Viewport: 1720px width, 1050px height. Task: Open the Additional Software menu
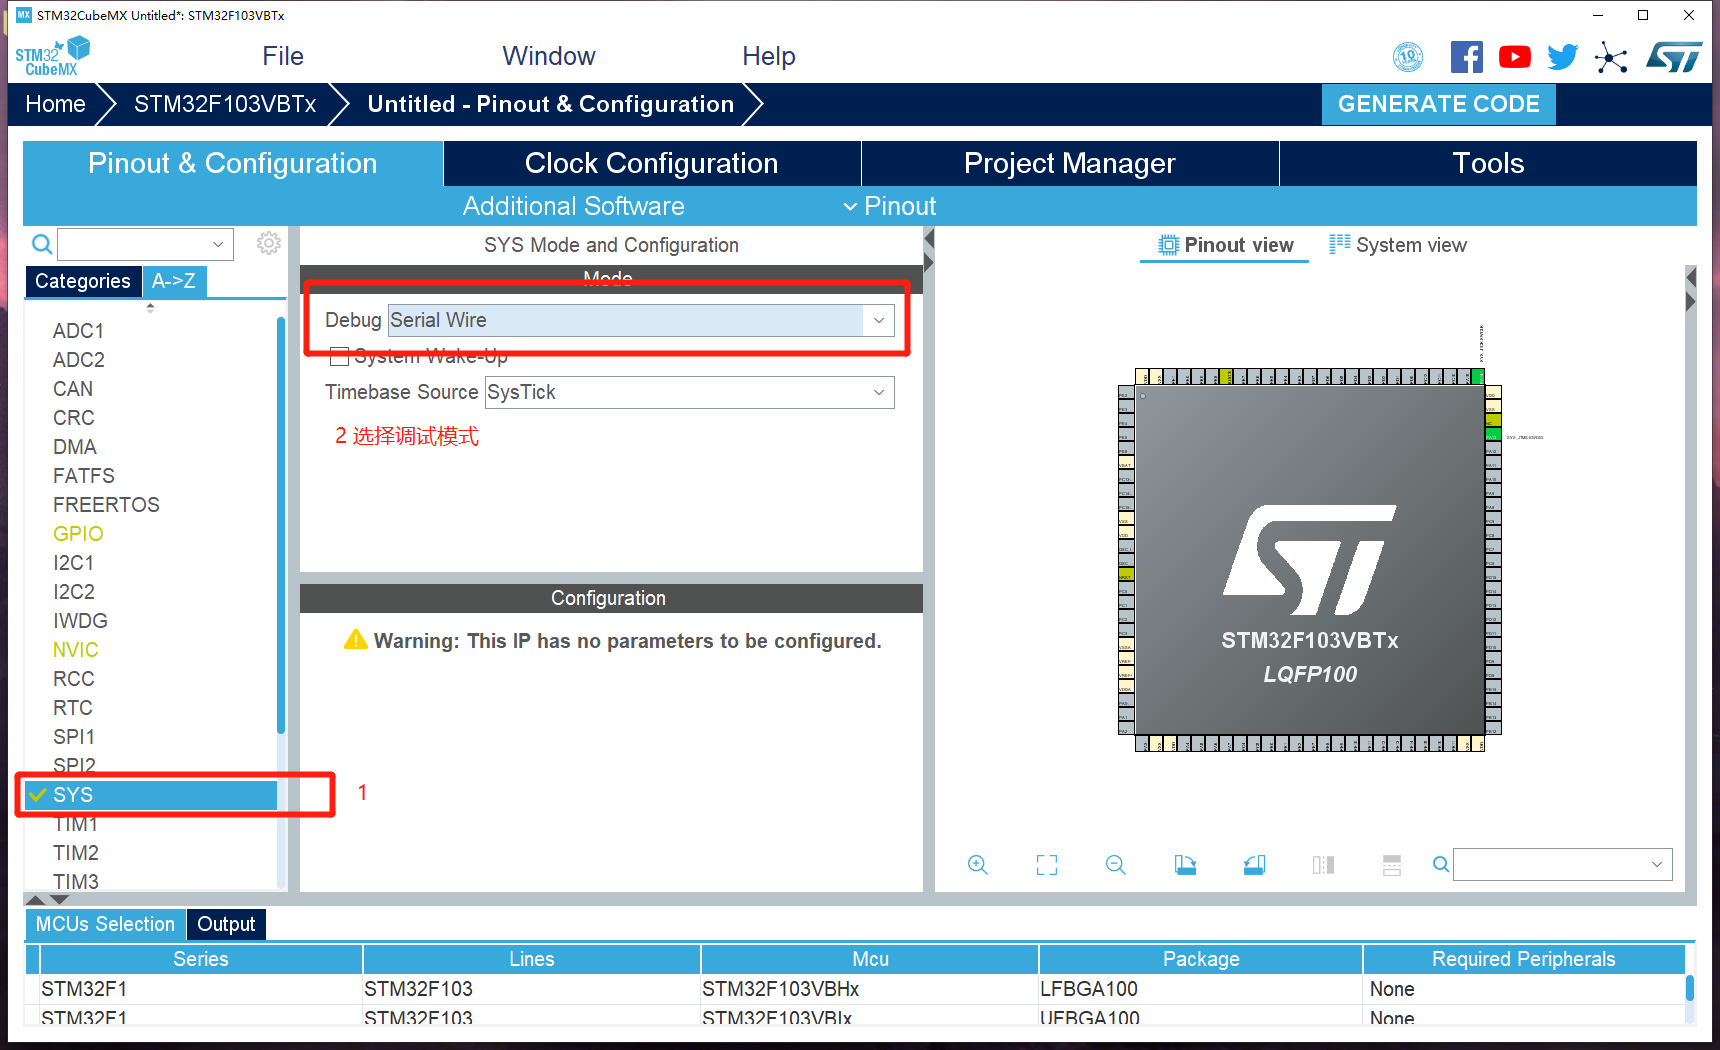pos(574,206)
